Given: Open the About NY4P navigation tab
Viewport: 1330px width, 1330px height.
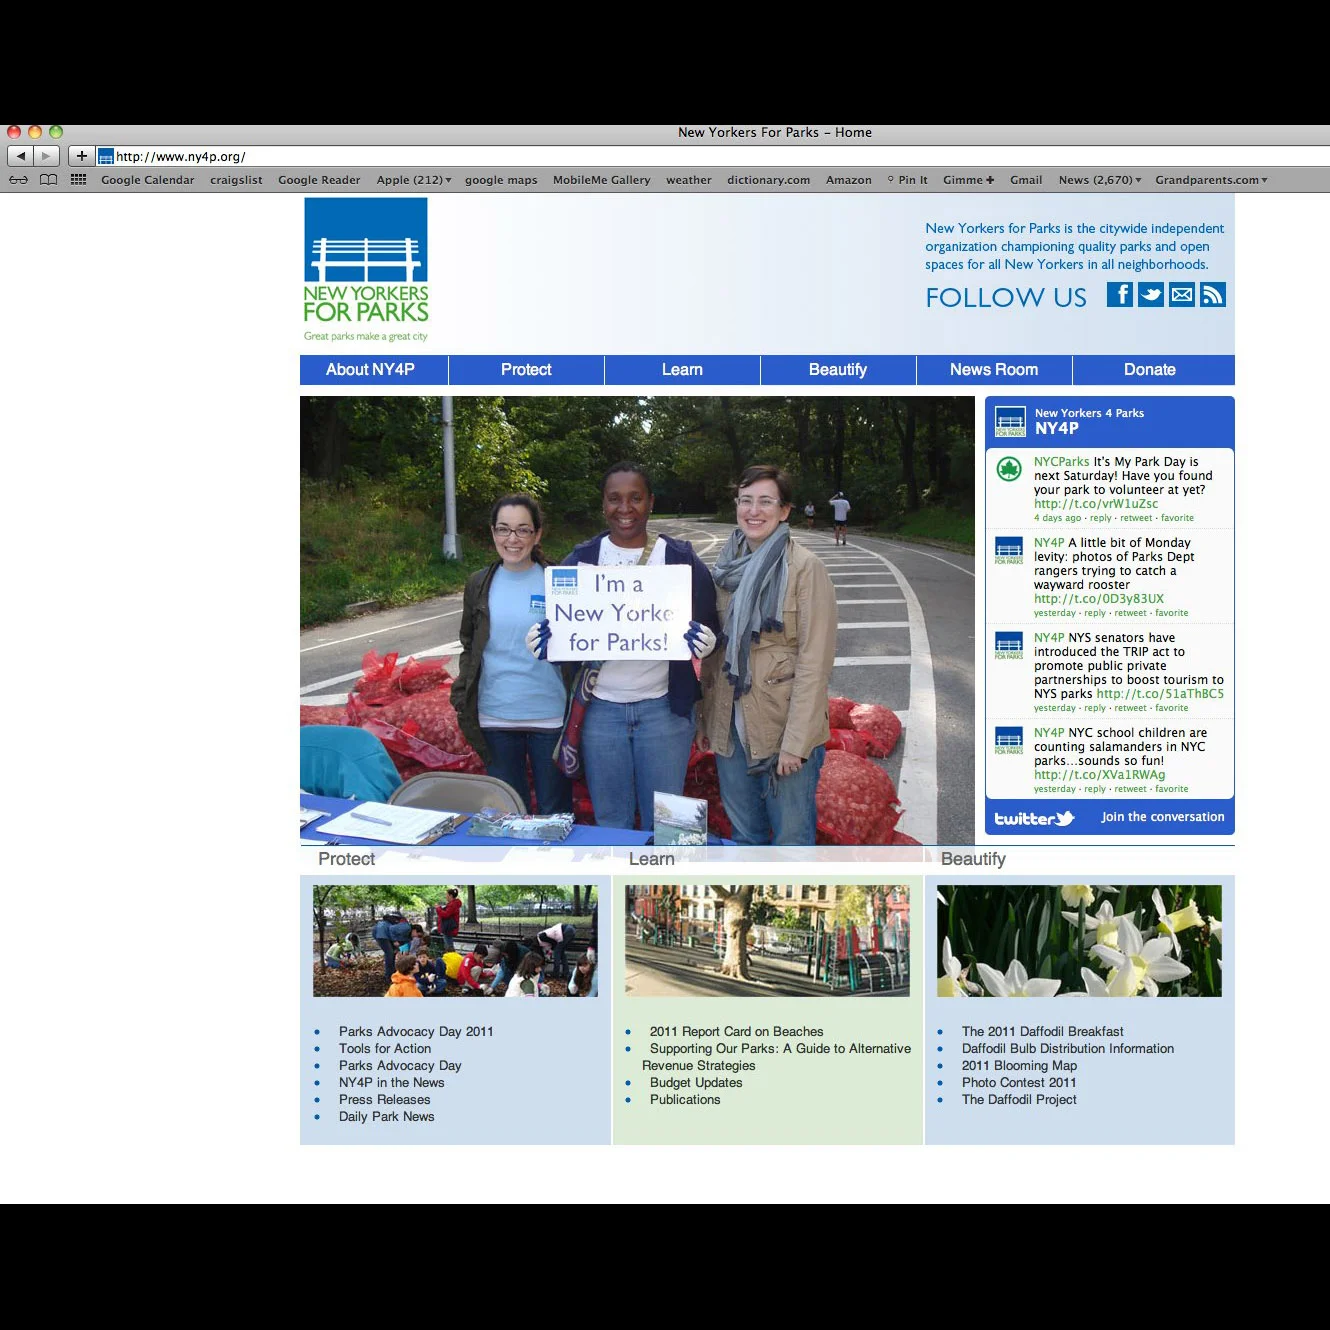Looking at the screenshot, I should point(374,370).
